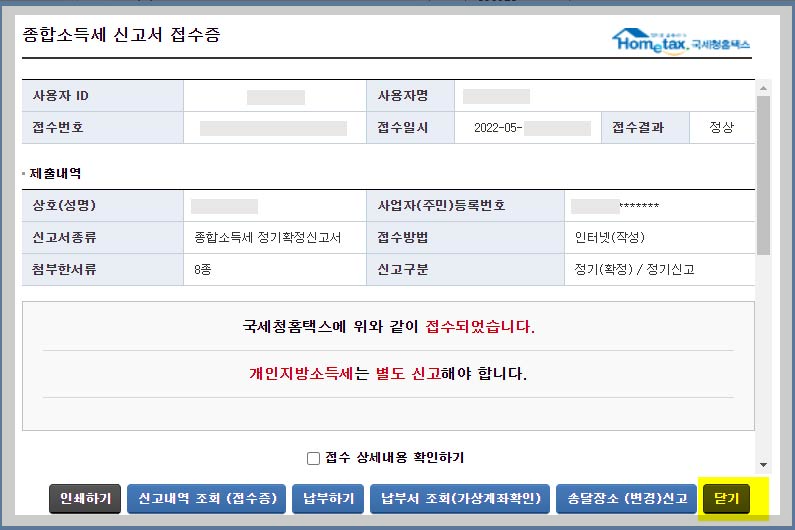Viewport: 795px width, 530px height.
Task: Click the 신고서종류 label cell
Action: [x=102, y=237]
